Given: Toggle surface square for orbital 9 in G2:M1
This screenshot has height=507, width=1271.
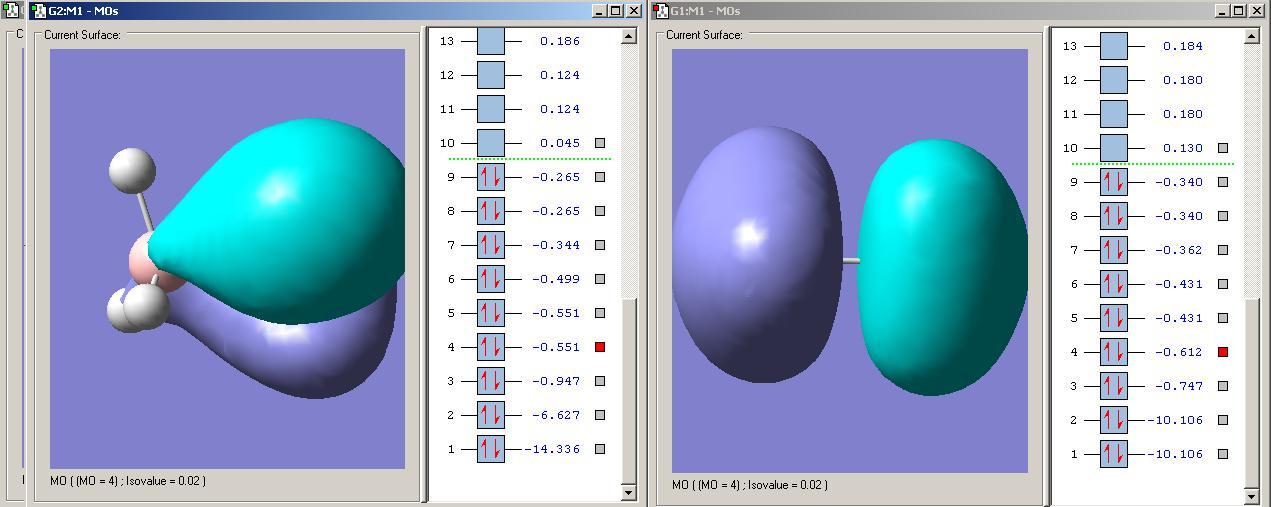Looking at the screenshot, I should [600, 177].
